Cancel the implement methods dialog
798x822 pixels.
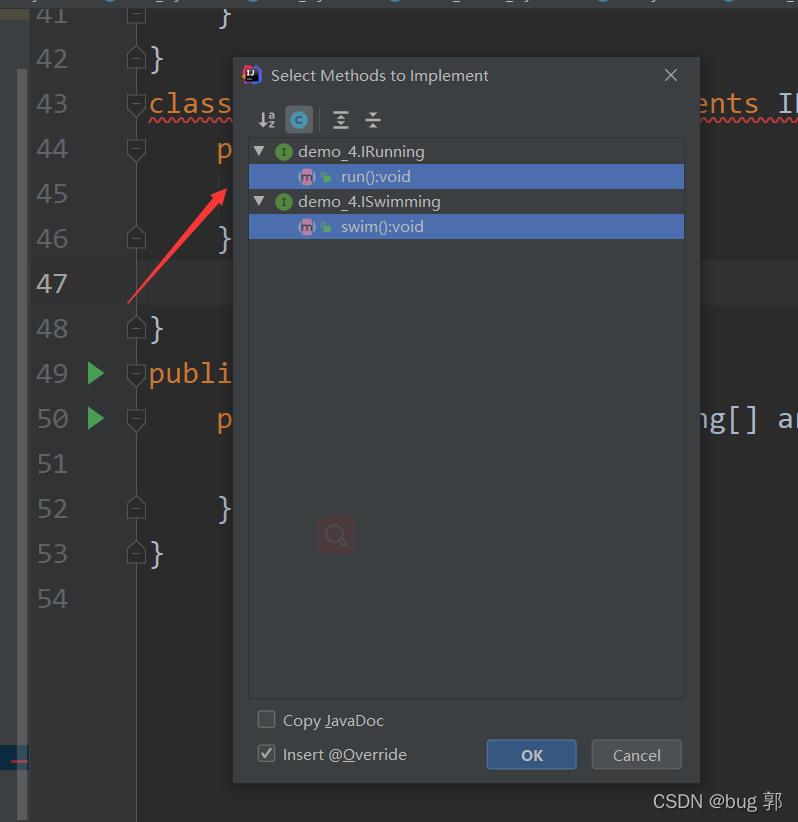coord(637,755)
